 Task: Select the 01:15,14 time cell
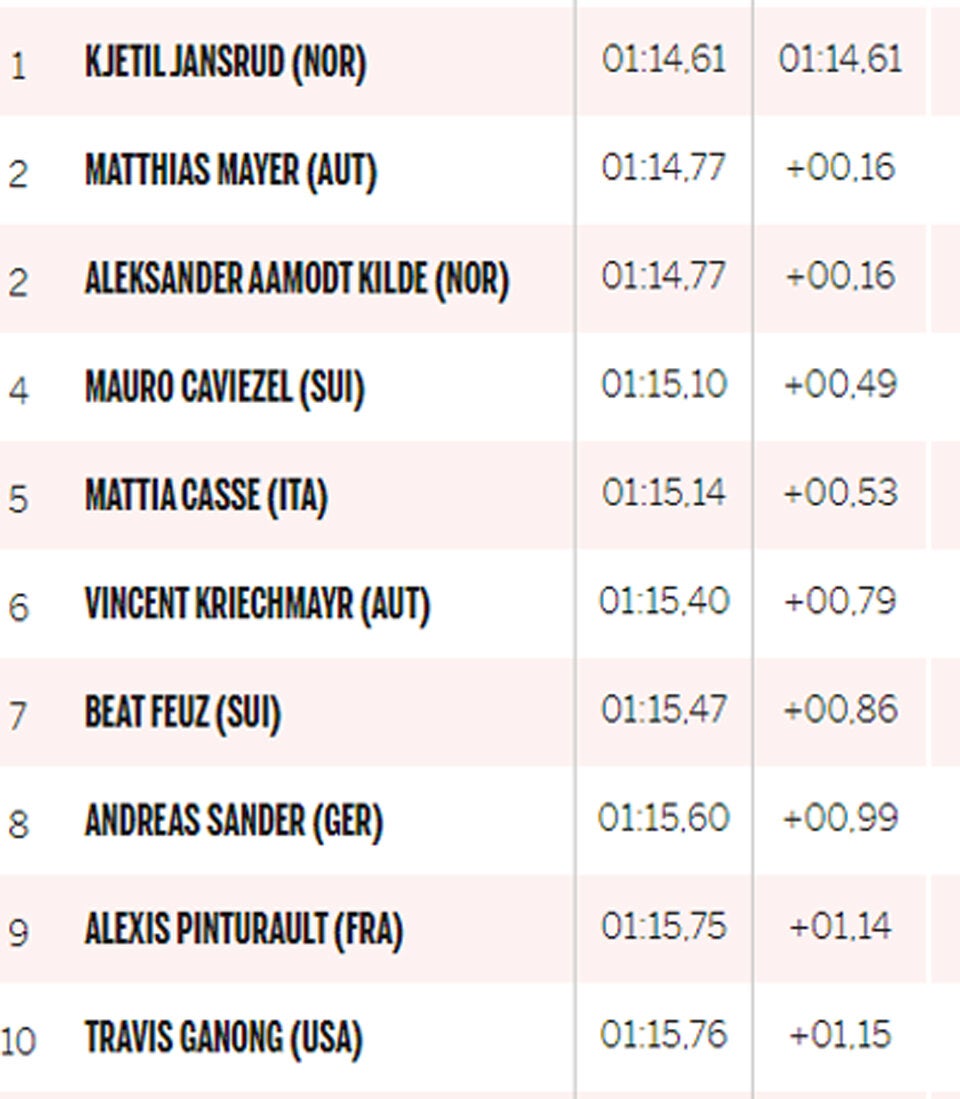[664, 493]
